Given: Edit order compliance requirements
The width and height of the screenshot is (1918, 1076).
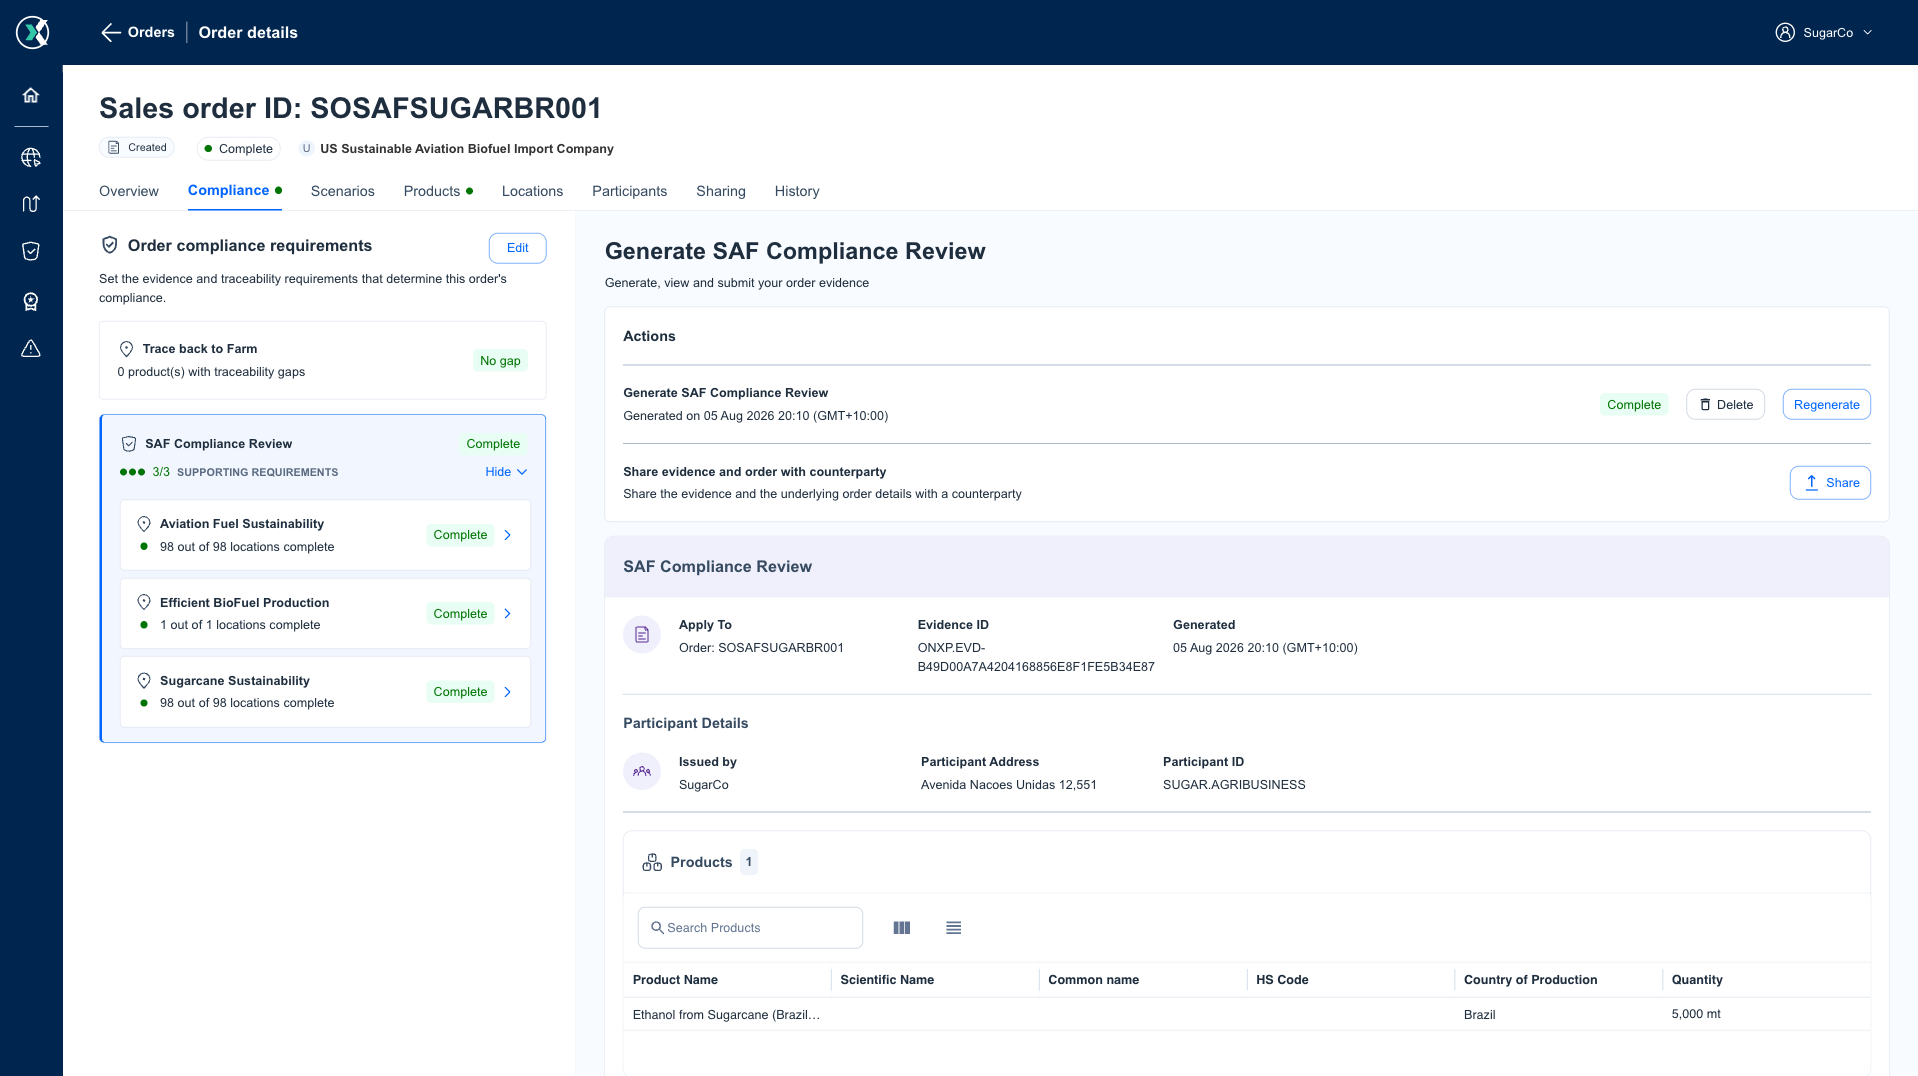Looking at the screenshot, I should coord(518,248).
